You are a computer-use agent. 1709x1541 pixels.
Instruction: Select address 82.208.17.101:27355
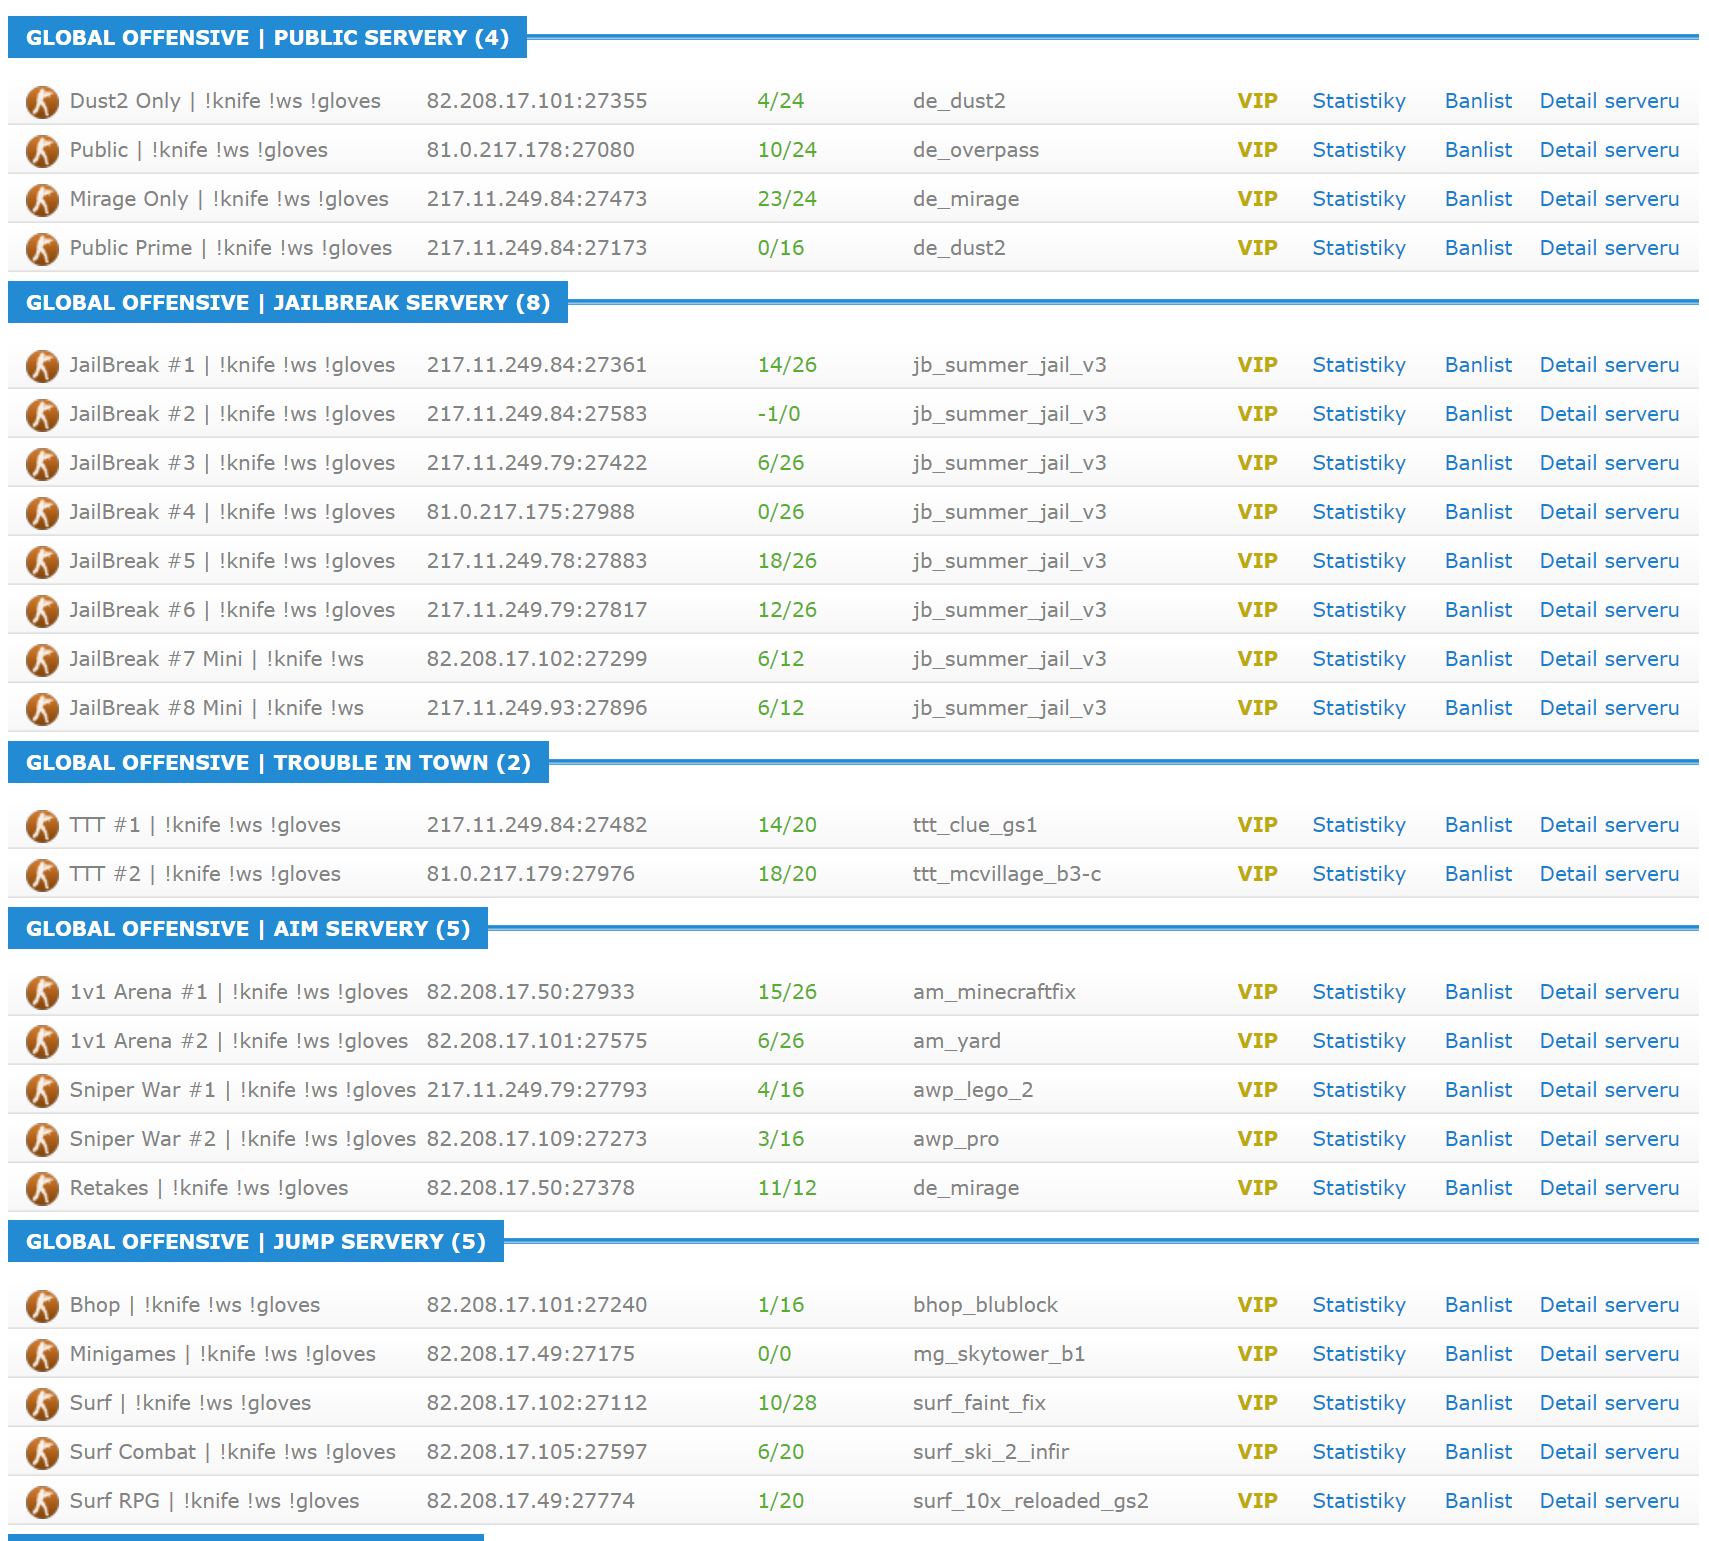(x=537, y=101)
